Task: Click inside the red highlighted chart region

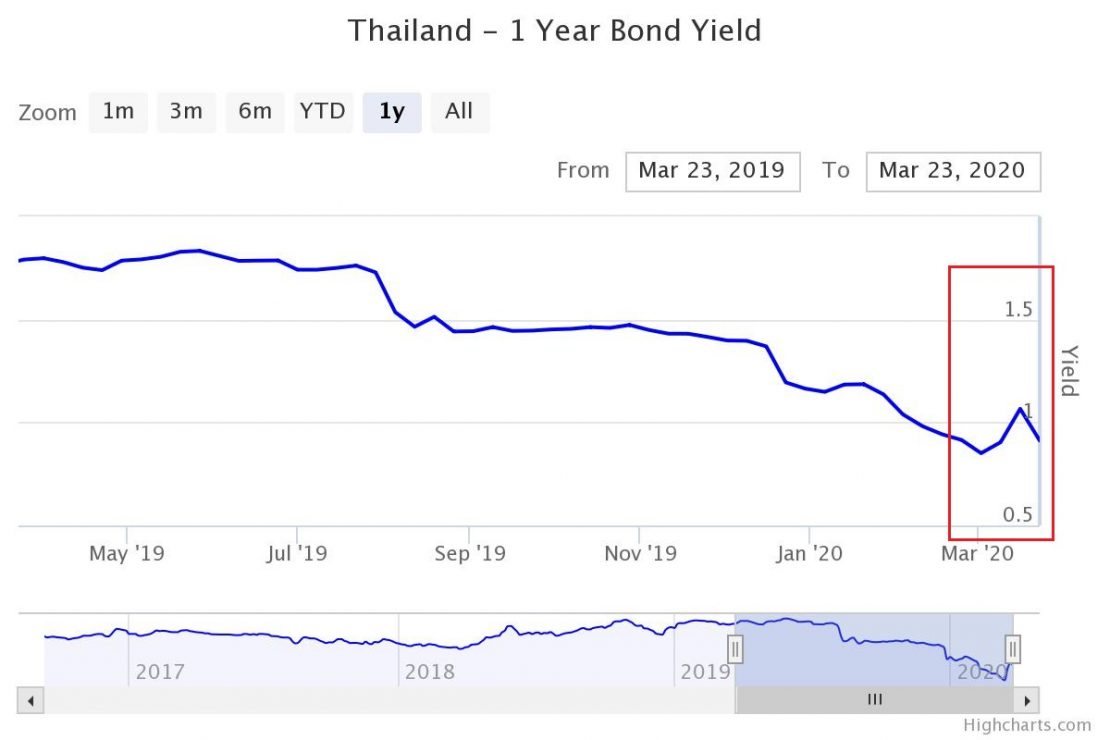Action: pos(1000,400)
